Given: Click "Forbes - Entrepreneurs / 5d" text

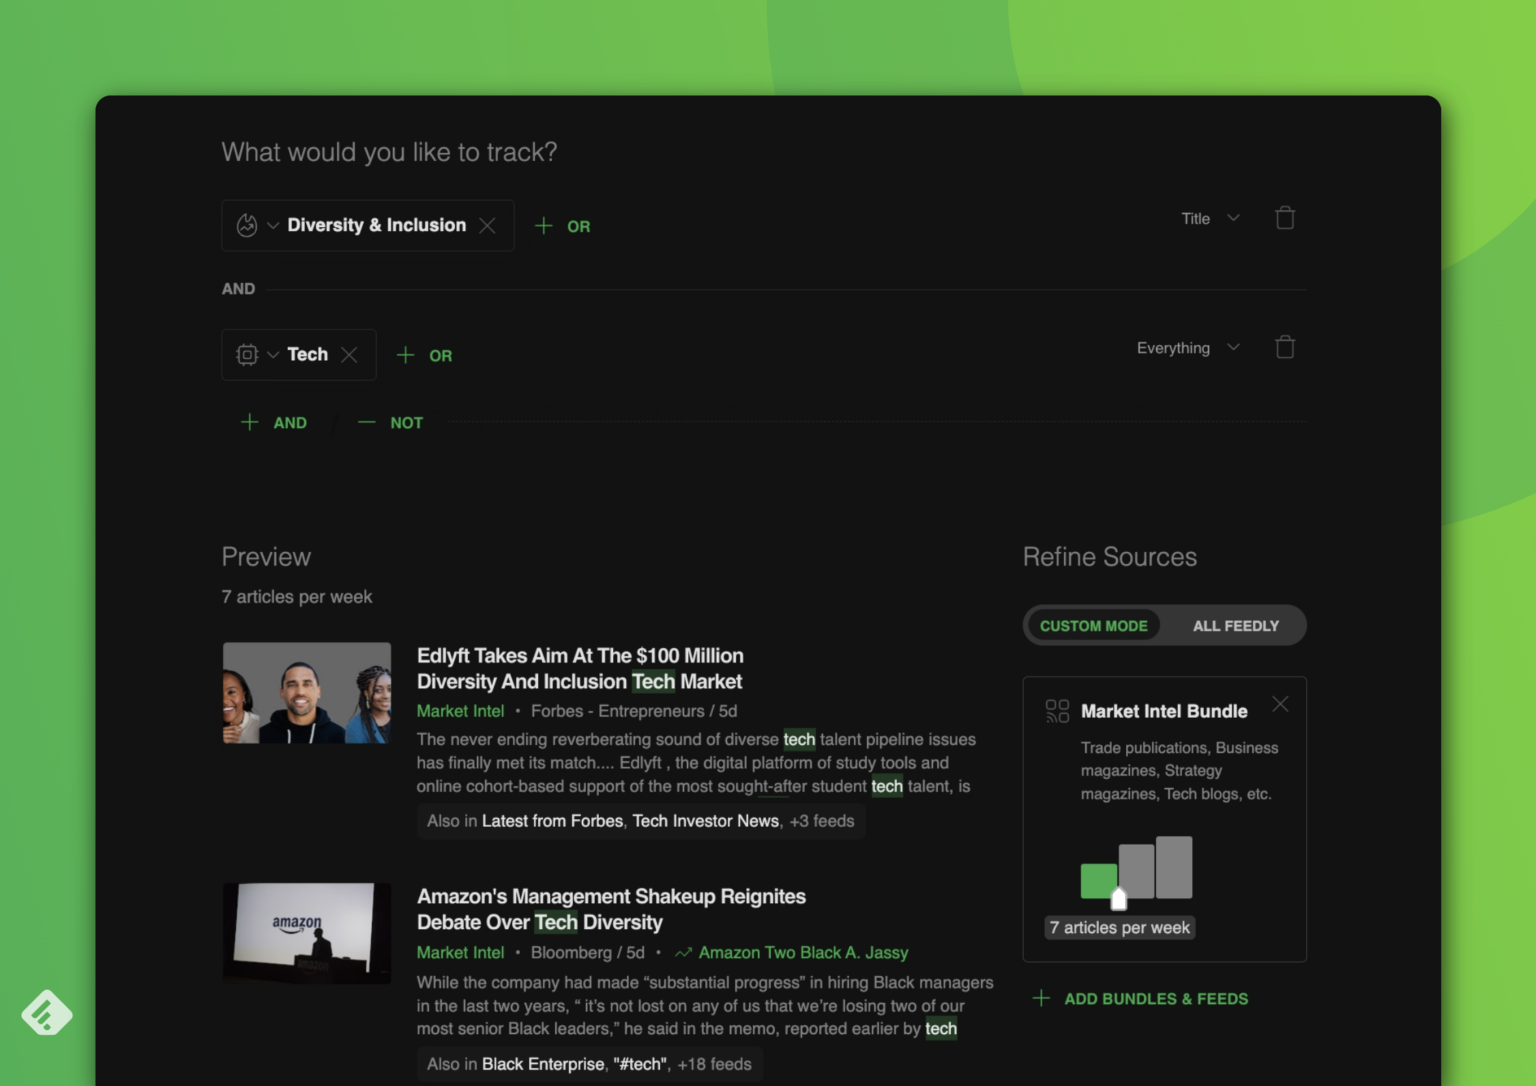Looking at the screenshot, I should (634, 711).
